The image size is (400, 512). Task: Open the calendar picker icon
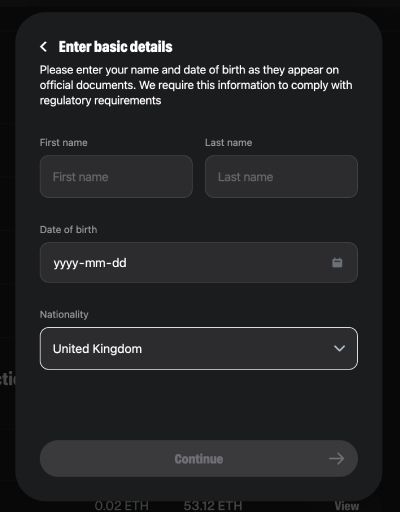(x=337, y=262)
